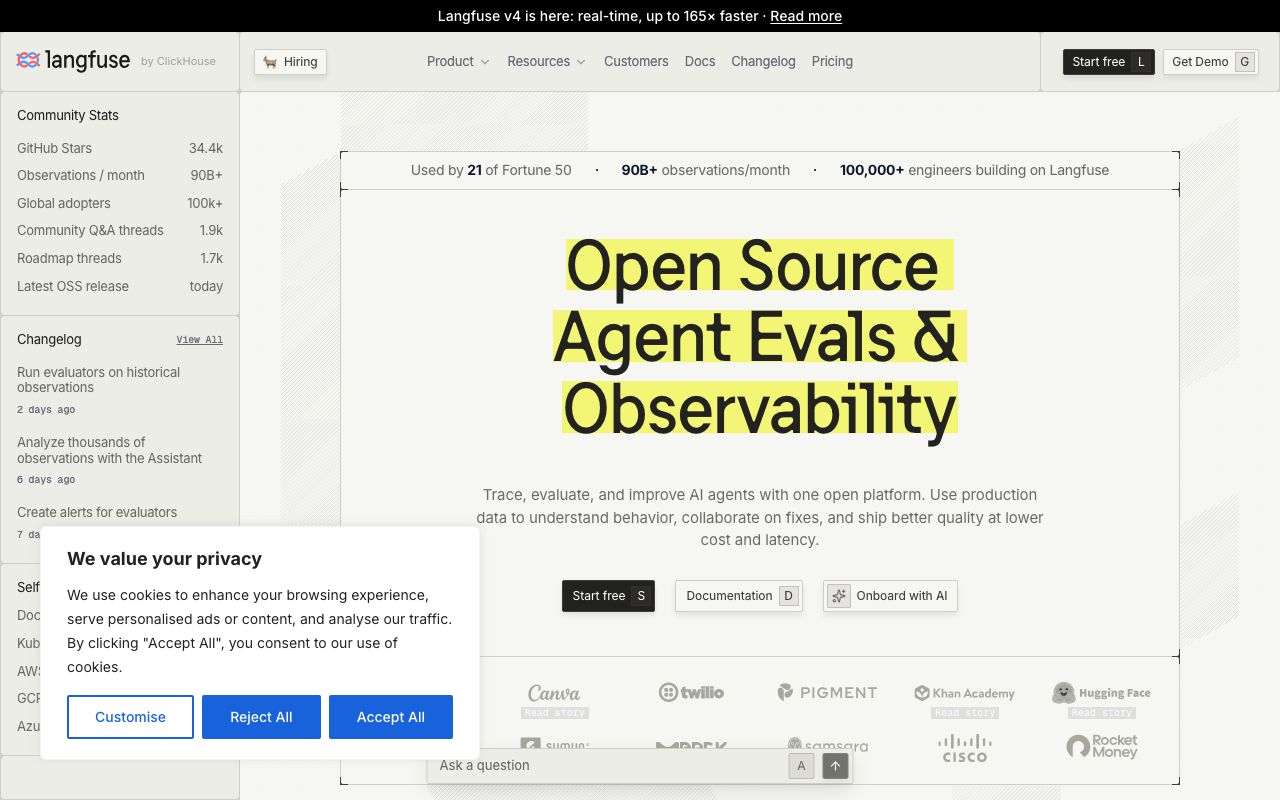This screenshot has width=1280, height=800.
Task: Click Community Q&A threads stat
Action: [120, 230]
